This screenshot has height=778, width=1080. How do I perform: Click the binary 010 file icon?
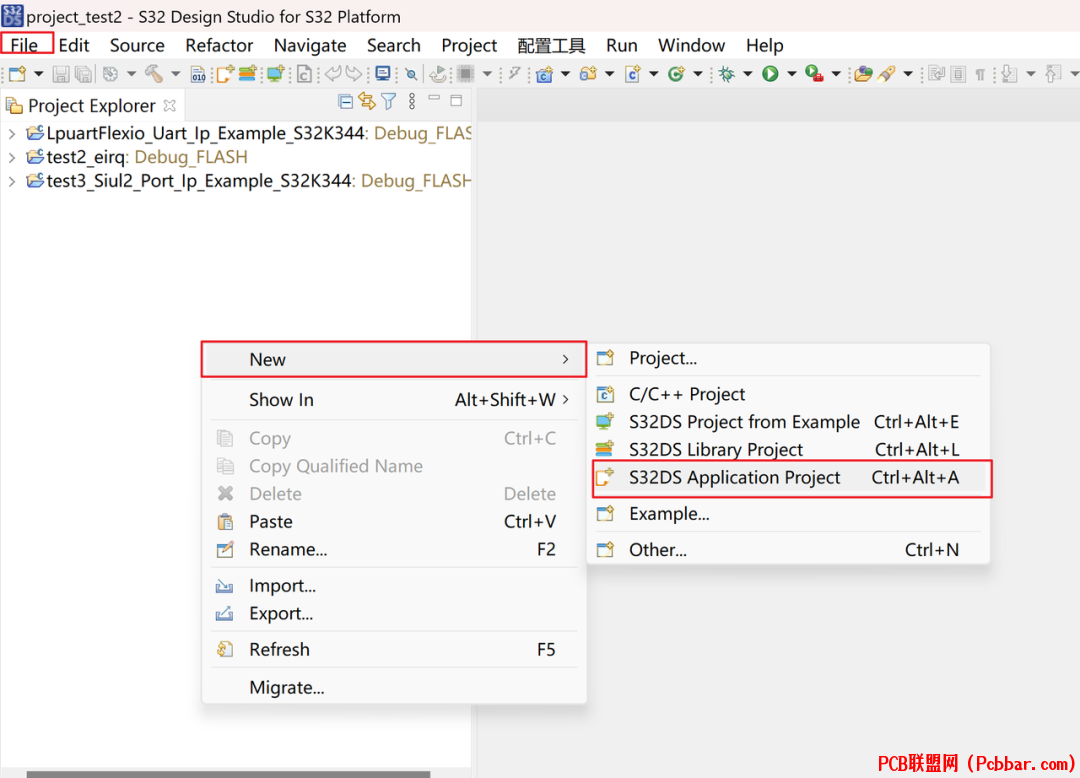pos(198,74)
